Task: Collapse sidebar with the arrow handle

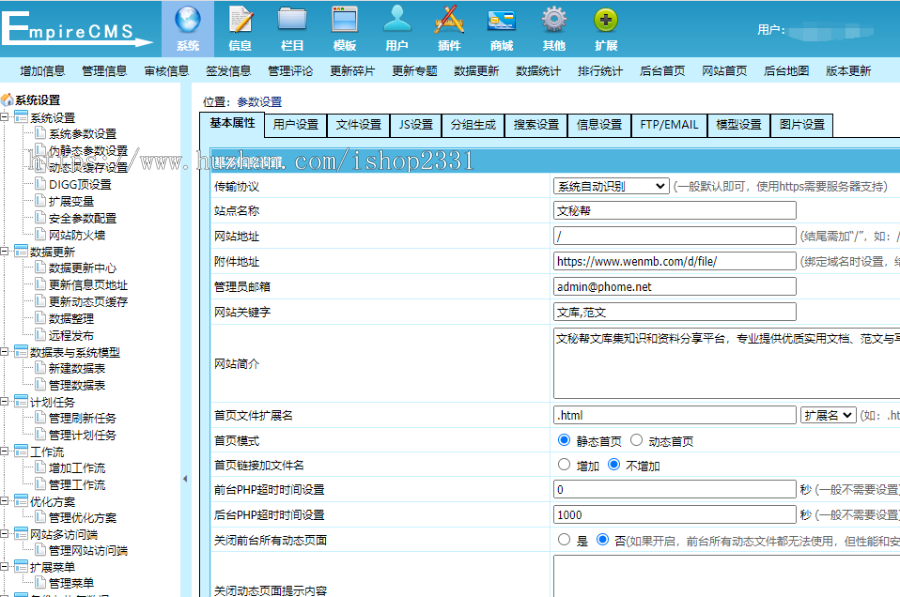Action: click(x=185, y=479)
